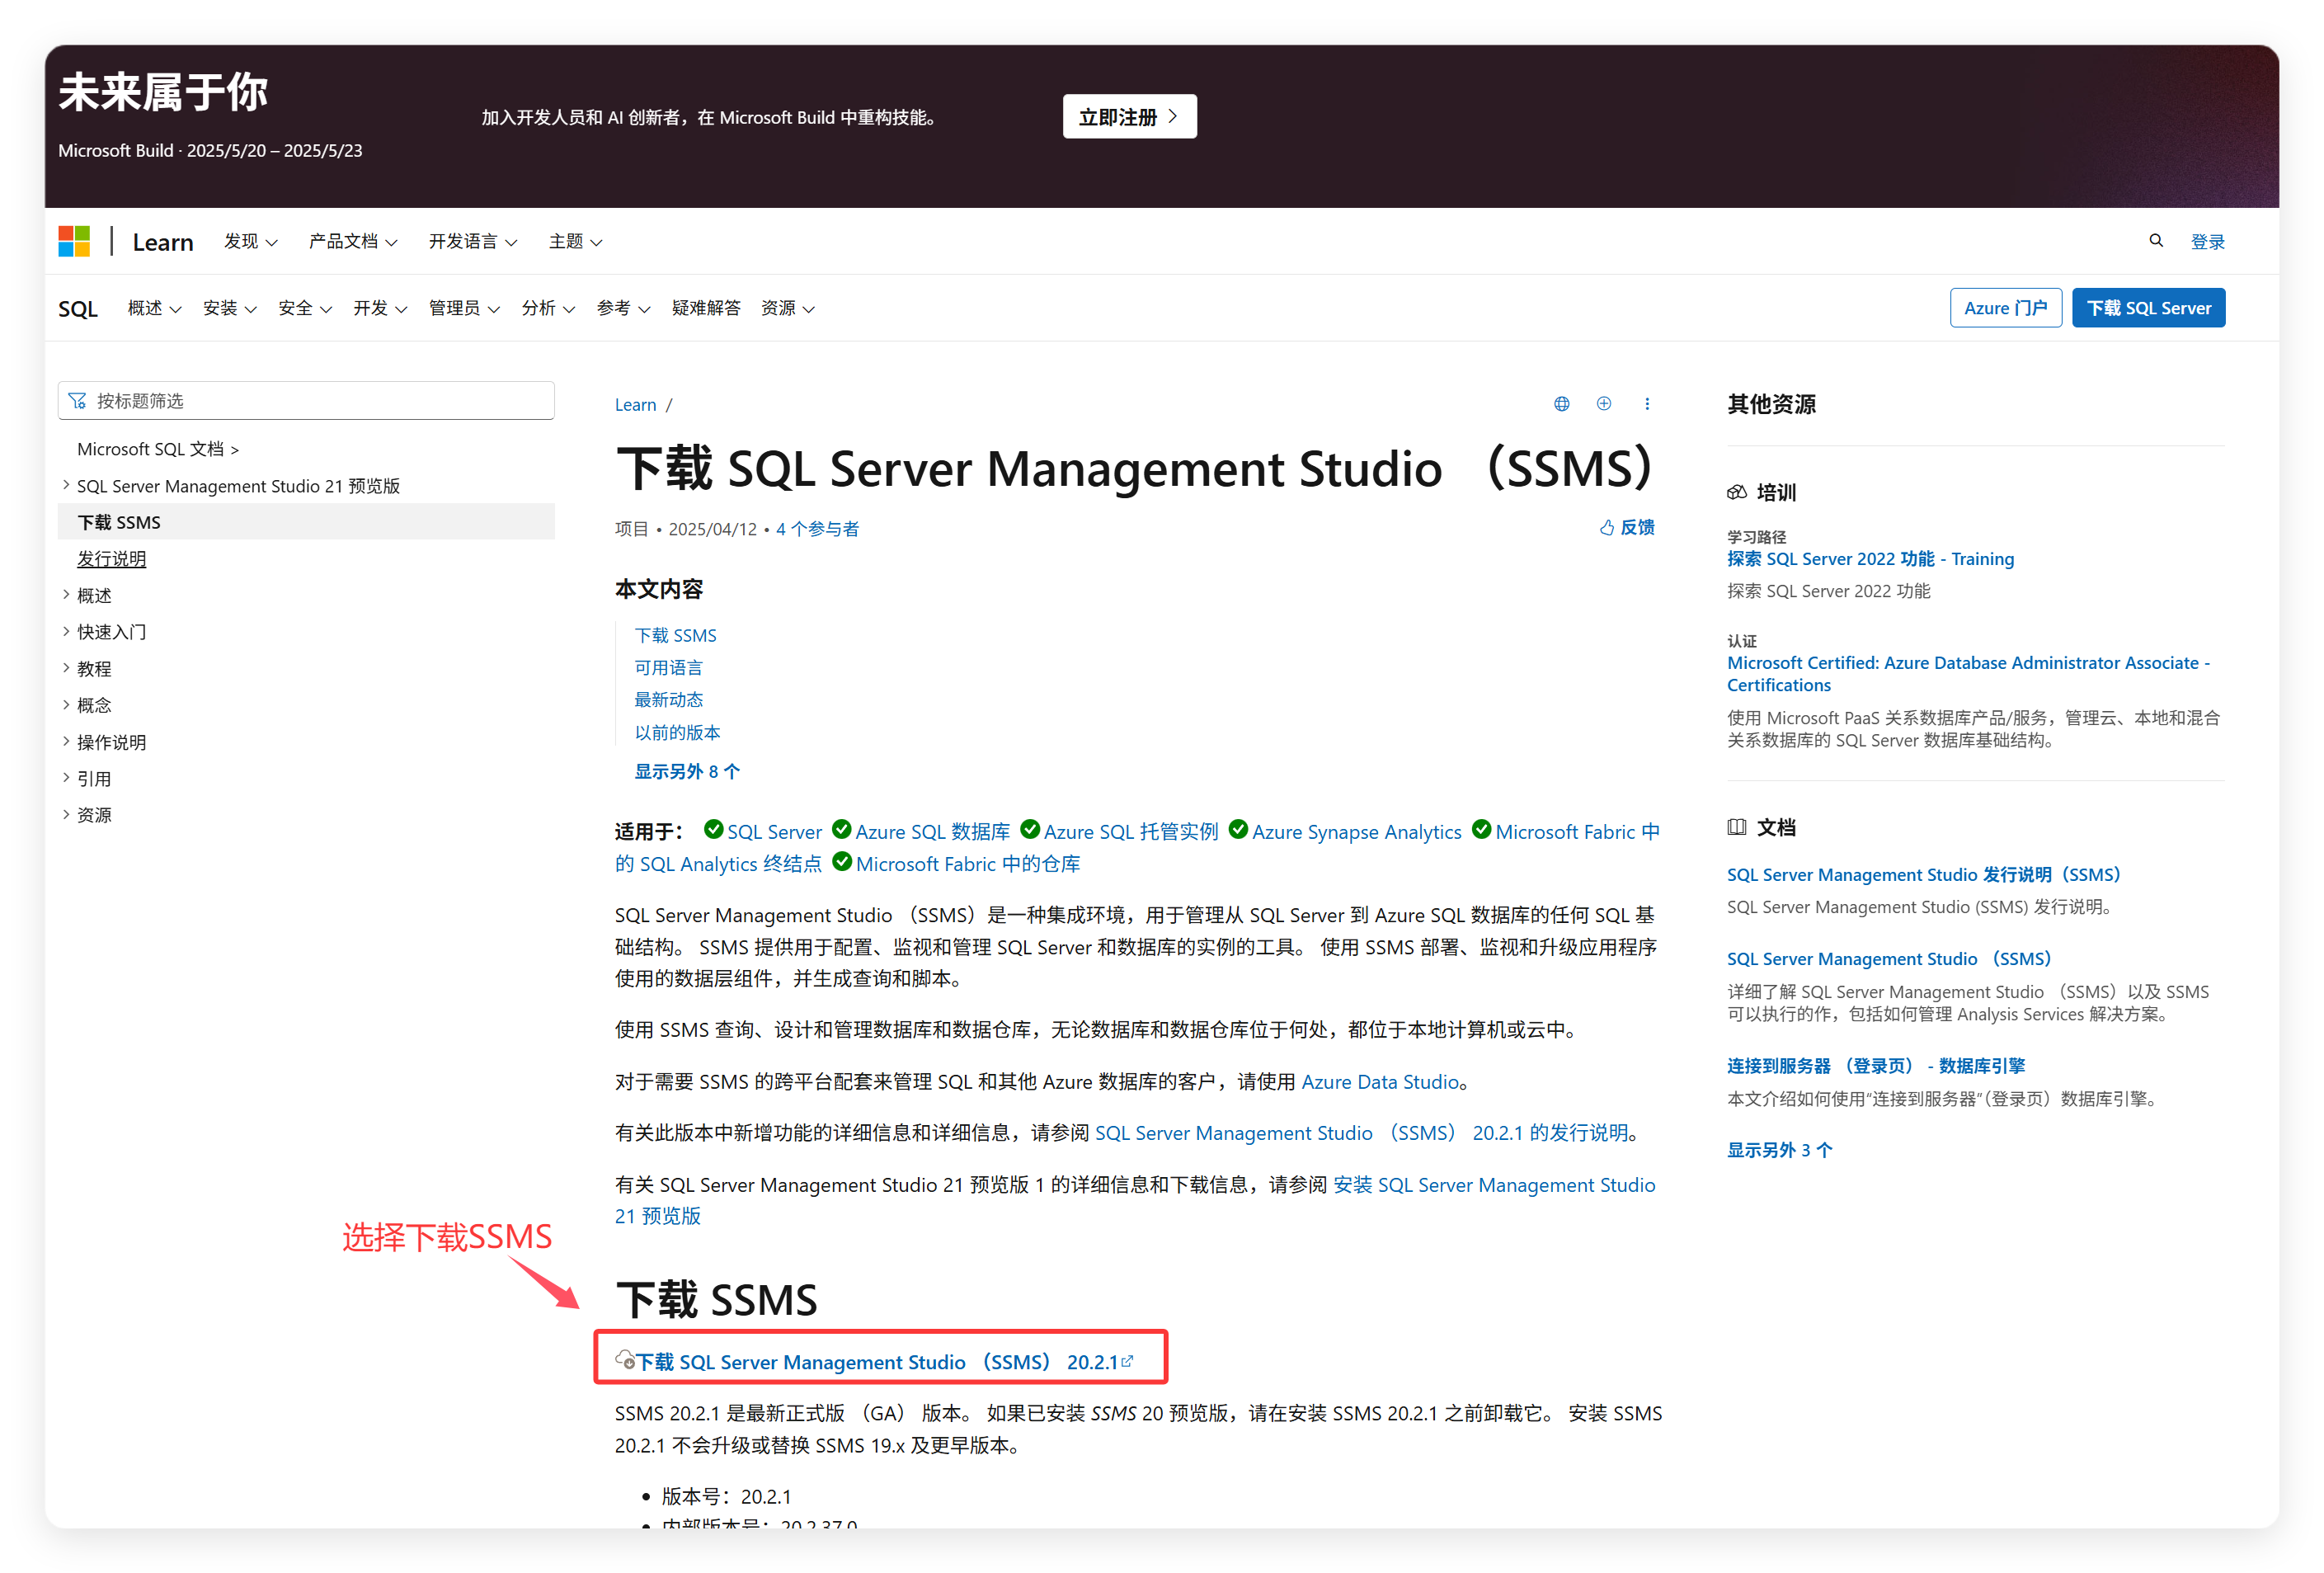Open the SQL 开发 dropdown
The width and height of the screenshot is (2324, 1573).
pos(380,308)
